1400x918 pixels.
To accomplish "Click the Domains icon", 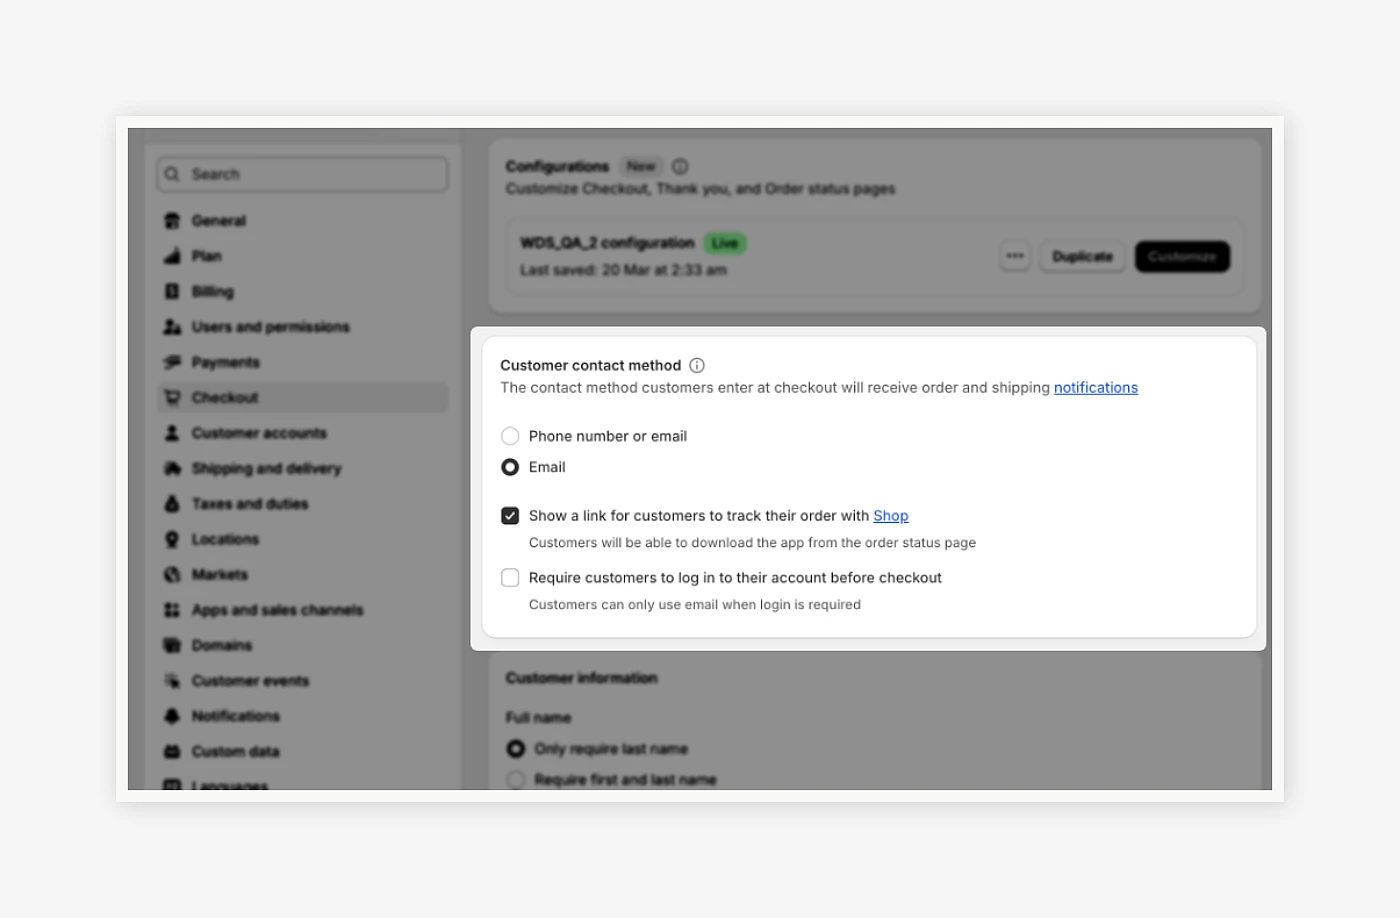I will pos(172,645).
